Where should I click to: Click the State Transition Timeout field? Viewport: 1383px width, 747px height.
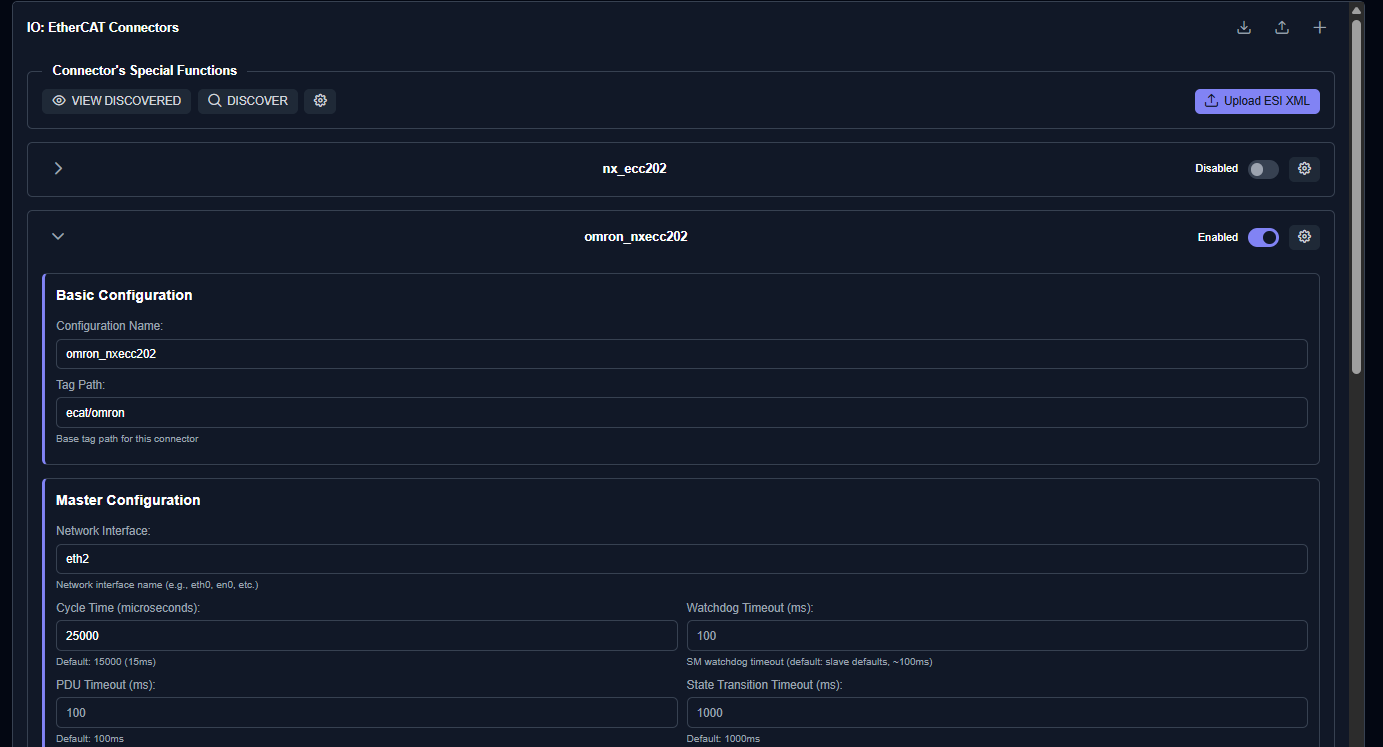(x=996, y=713)
